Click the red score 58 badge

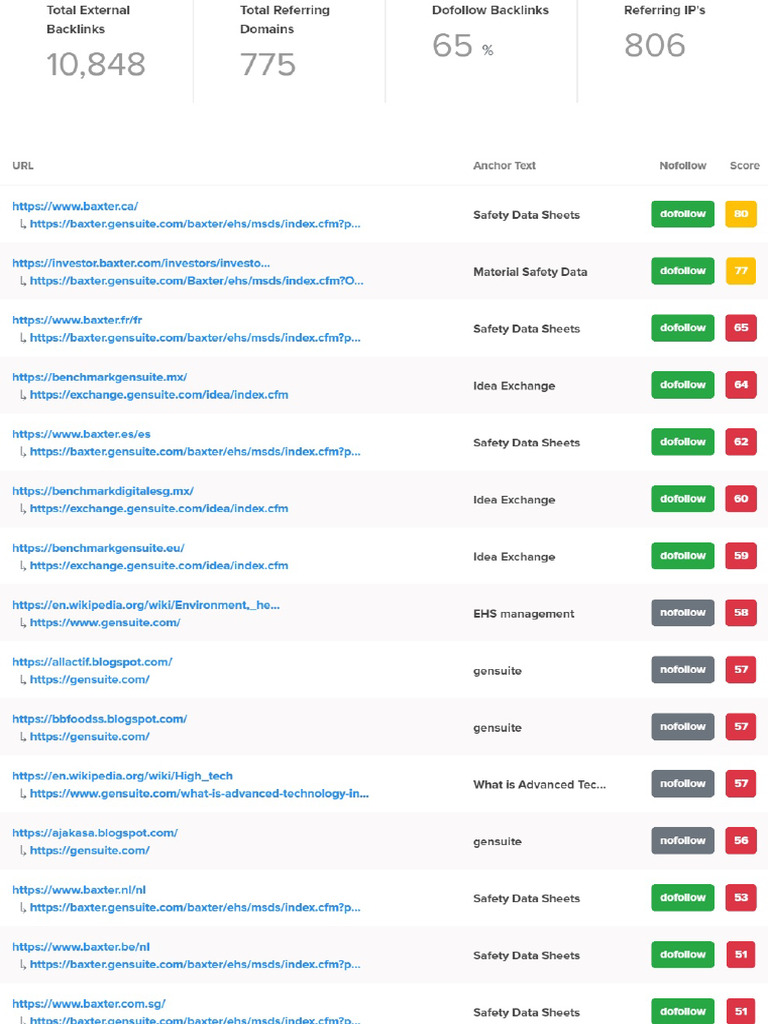coord(741,613)
